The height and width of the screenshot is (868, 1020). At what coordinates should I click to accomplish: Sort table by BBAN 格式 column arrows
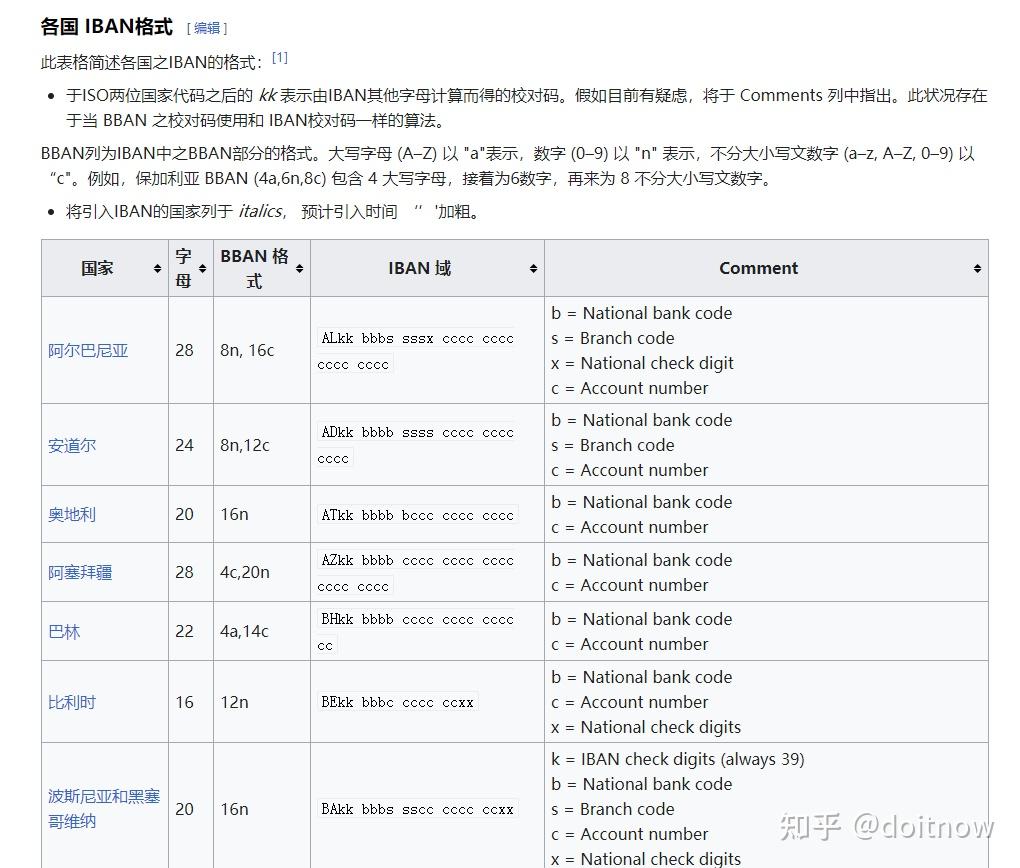tap(299, 269)
